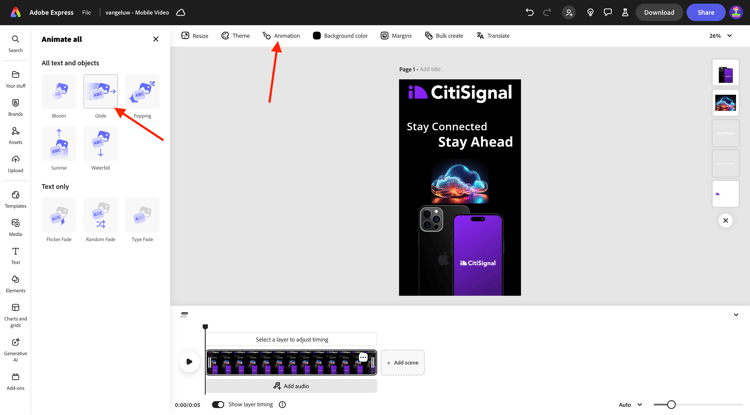Screen dimensions: 750x415
Task: Play the video timeline
Action: point(189,361)
